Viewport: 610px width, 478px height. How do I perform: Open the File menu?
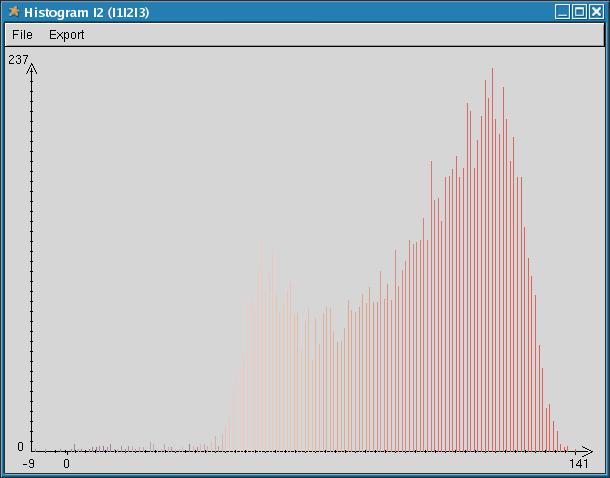pyautogui.click(x=22, y=35)
